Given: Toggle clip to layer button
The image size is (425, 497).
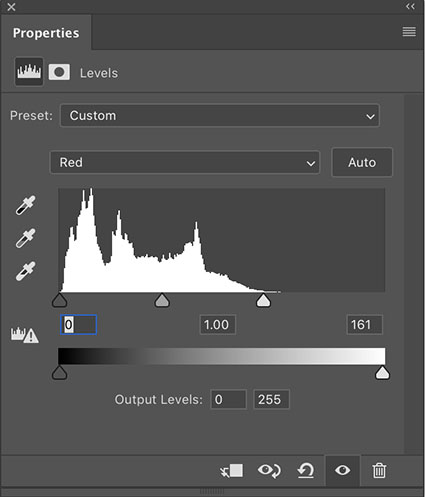Looking at the screenshot, I should tap(232, 471).
